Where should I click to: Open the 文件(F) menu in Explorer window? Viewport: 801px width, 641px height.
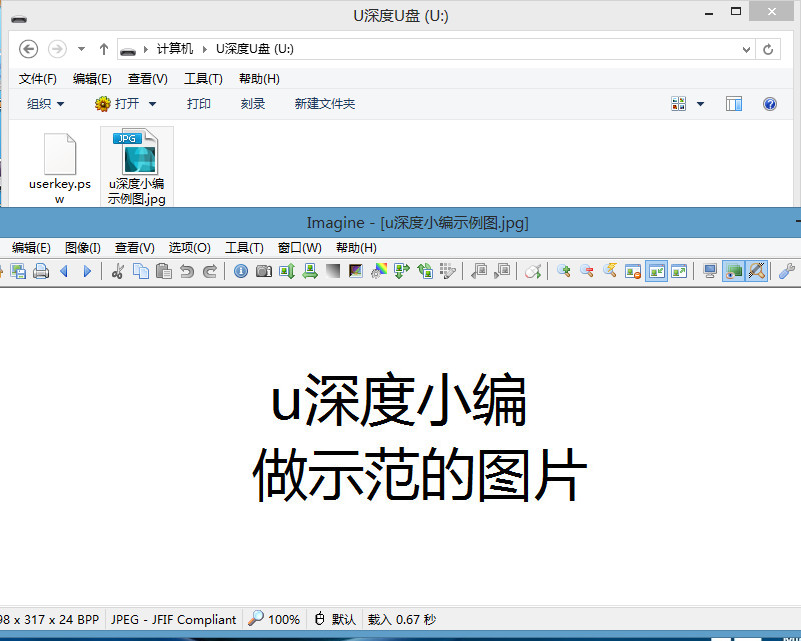tap(38, 79)
